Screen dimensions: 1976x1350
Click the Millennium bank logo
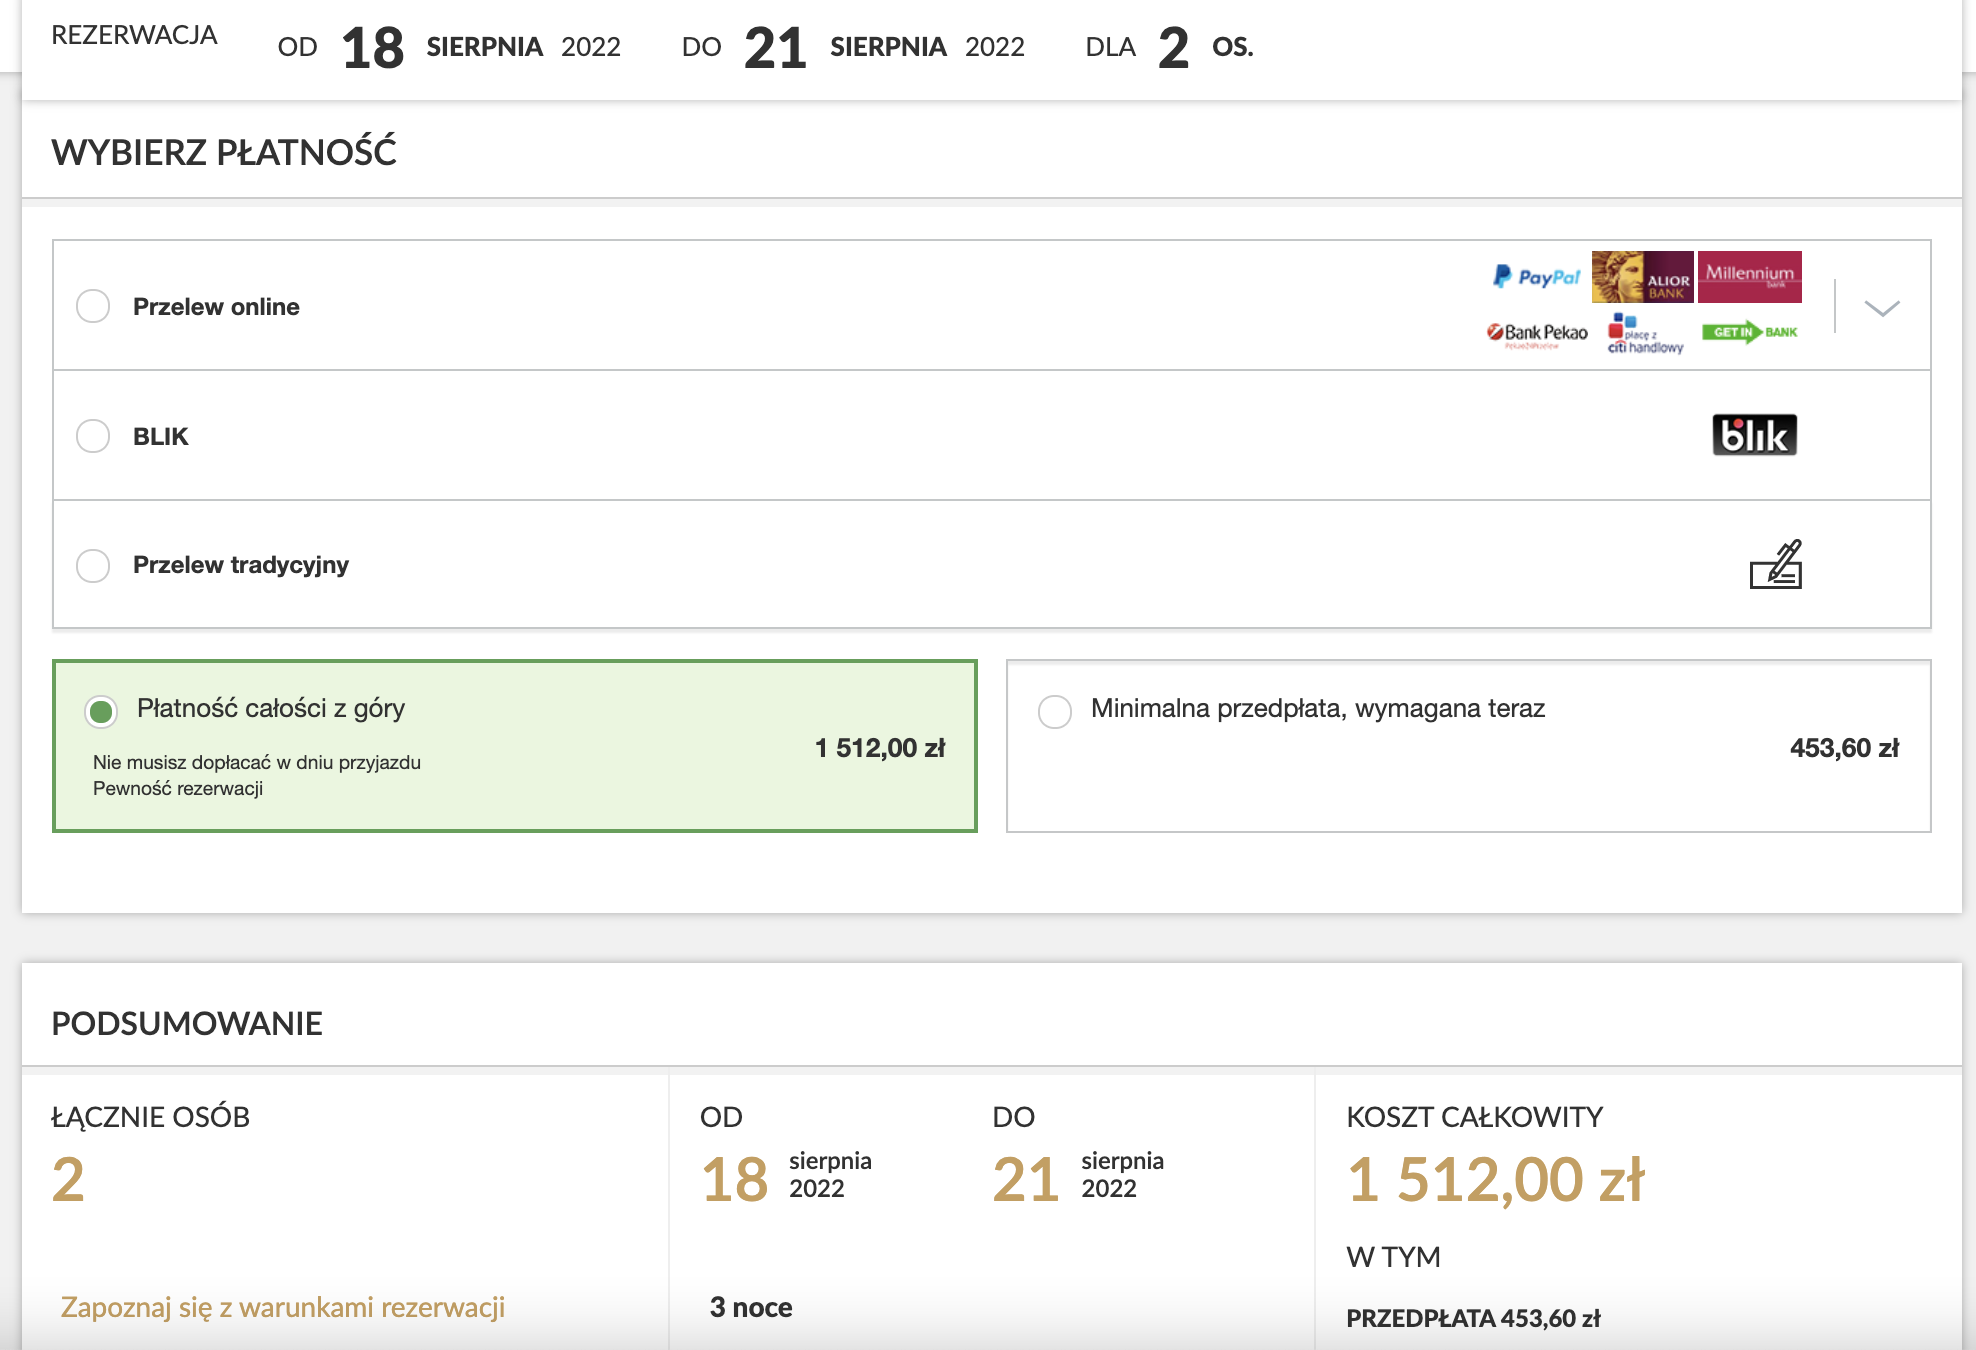click(x=1749, y=276)
